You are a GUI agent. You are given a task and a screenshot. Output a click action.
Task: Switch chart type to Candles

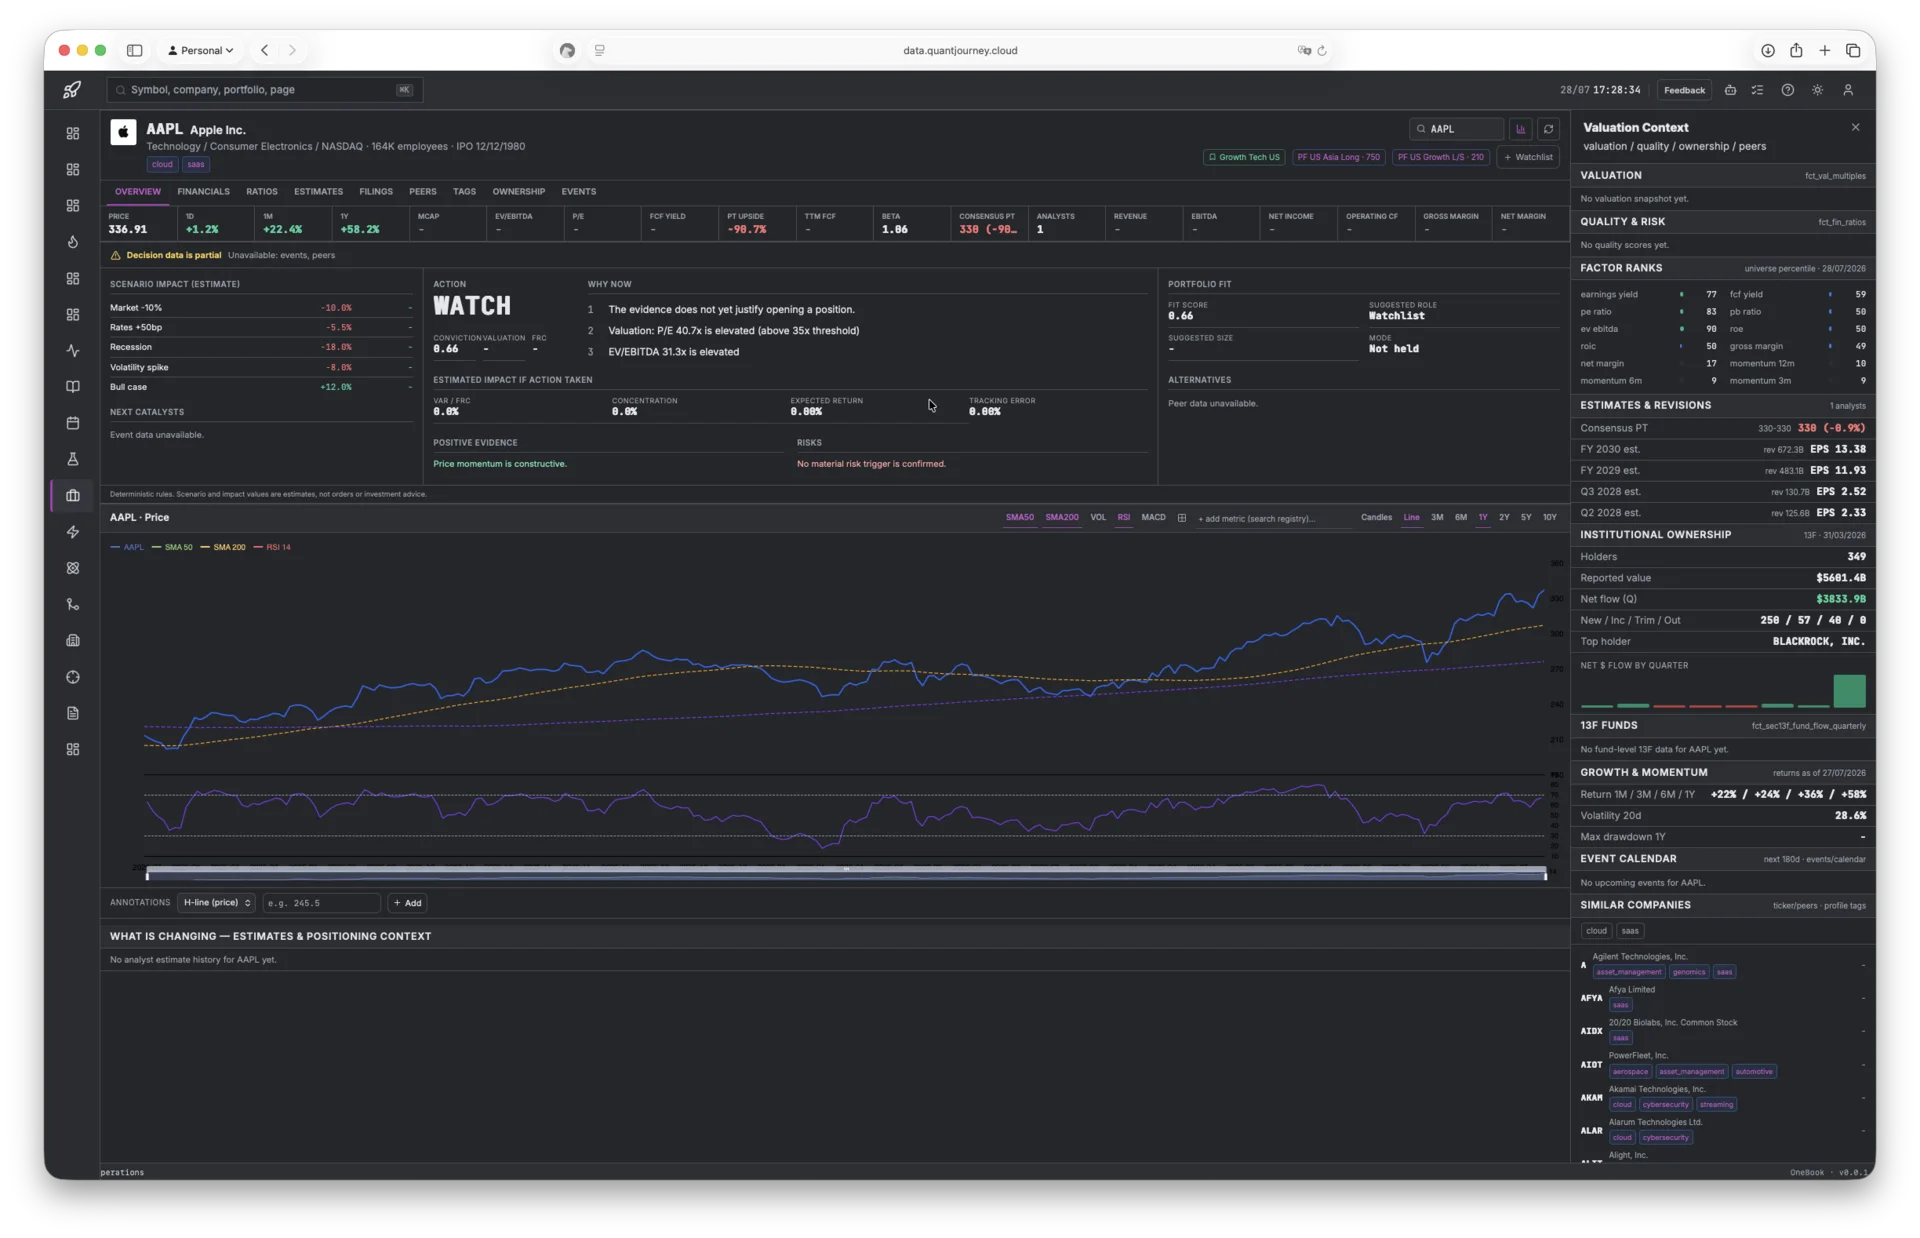pyautogui.click(x=1376, y=518)
